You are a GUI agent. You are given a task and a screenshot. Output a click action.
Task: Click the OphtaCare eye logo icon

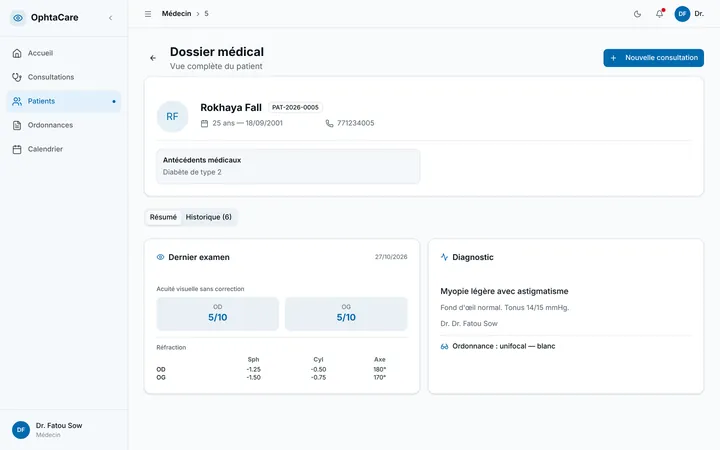click(x=18, y=18)
